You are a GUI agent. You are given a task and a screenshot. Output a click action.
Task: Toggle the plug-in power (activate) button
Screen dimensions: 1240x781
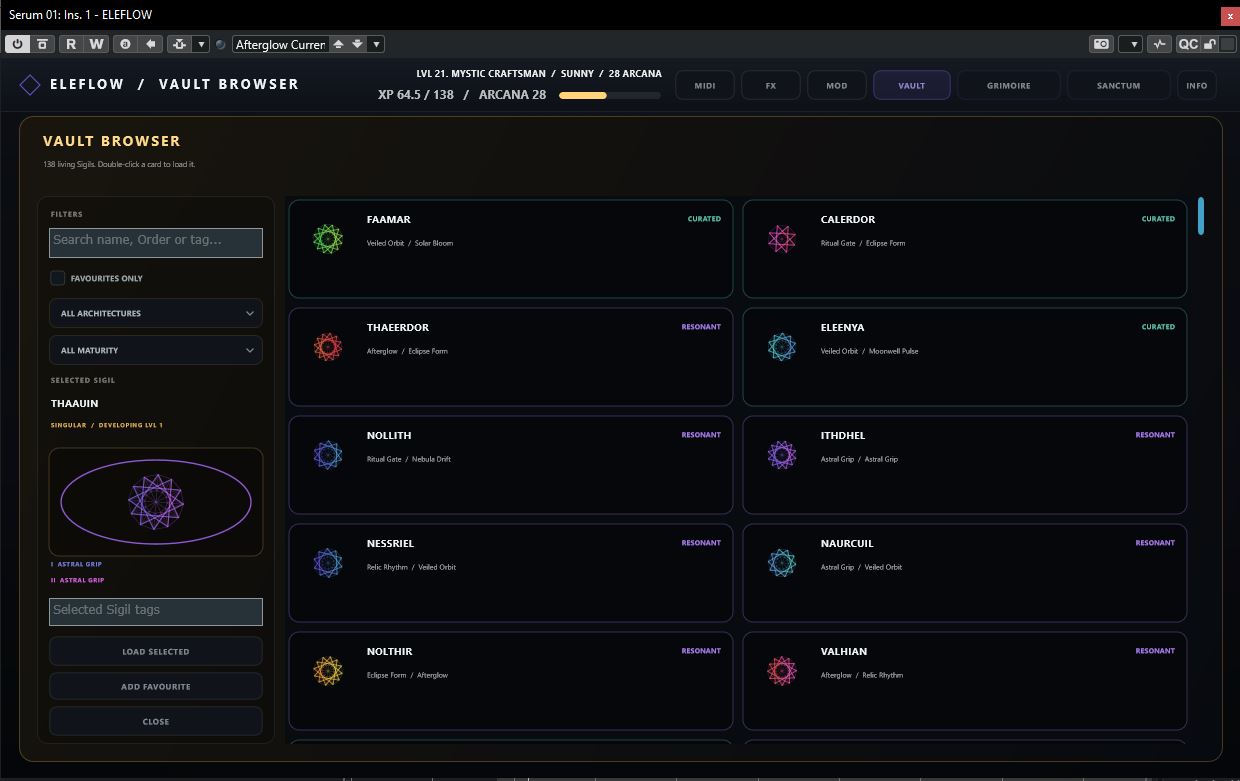tap(18, 44)
